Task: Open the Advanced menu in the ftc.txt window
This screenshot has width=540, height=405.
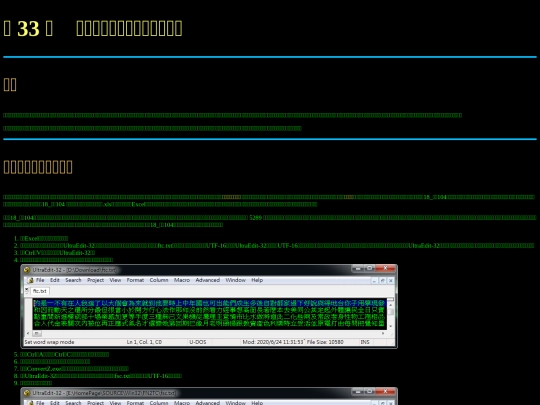Action: (x=208, y=280)
